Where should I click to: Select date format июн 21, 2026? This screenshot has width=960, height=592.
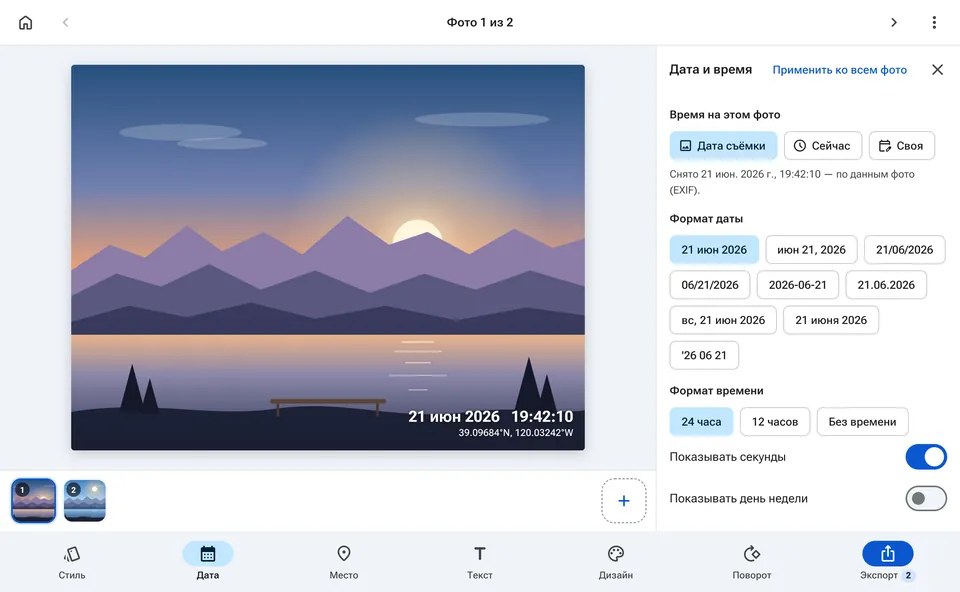coord(811,250)
